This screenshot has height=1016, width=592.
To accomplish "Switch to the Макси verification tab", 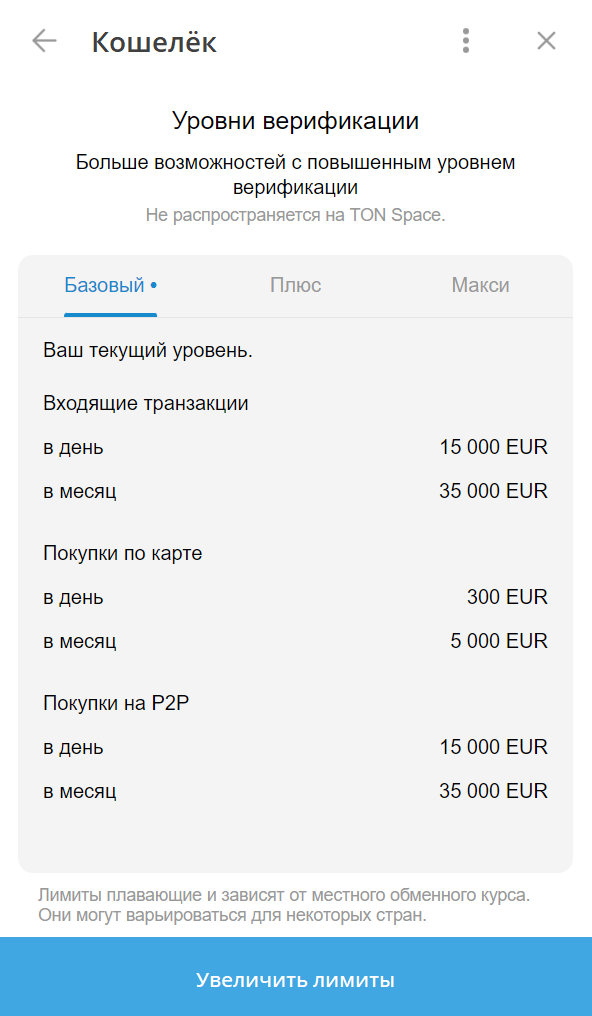I will click(481, 285).
